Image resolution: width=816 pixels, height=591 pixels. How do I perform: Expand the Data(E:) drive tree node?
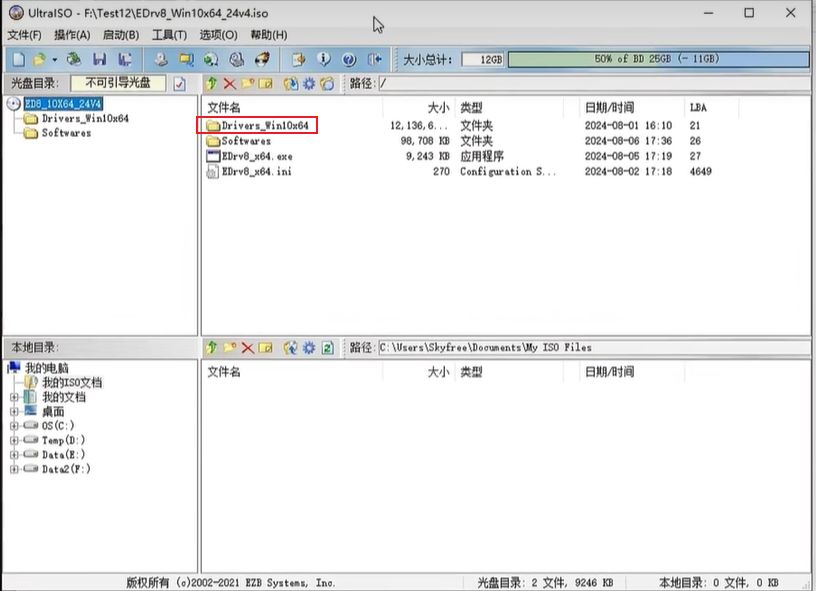pyautogui.click(x=15, y=455)
